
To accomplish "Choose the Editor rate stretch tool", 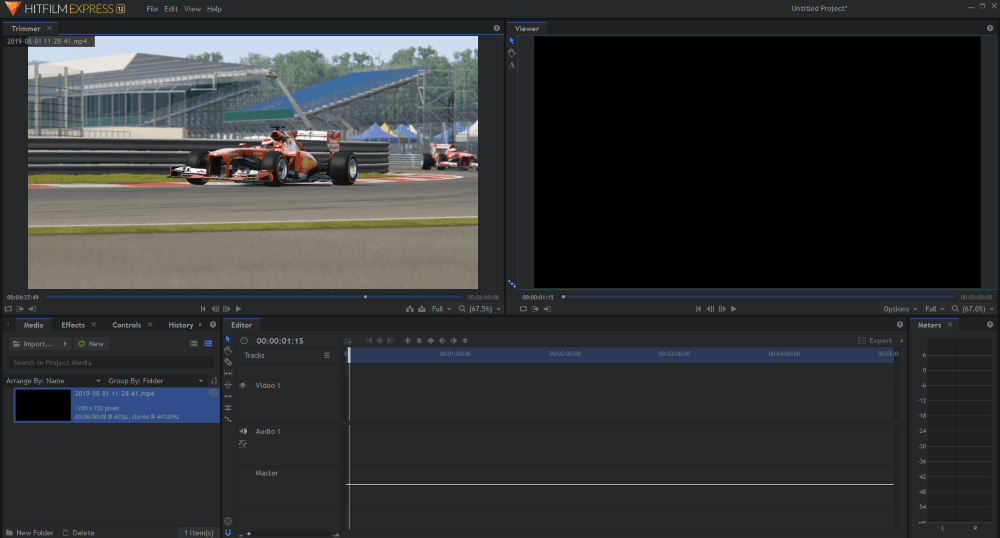I will (x=228, y=419).
